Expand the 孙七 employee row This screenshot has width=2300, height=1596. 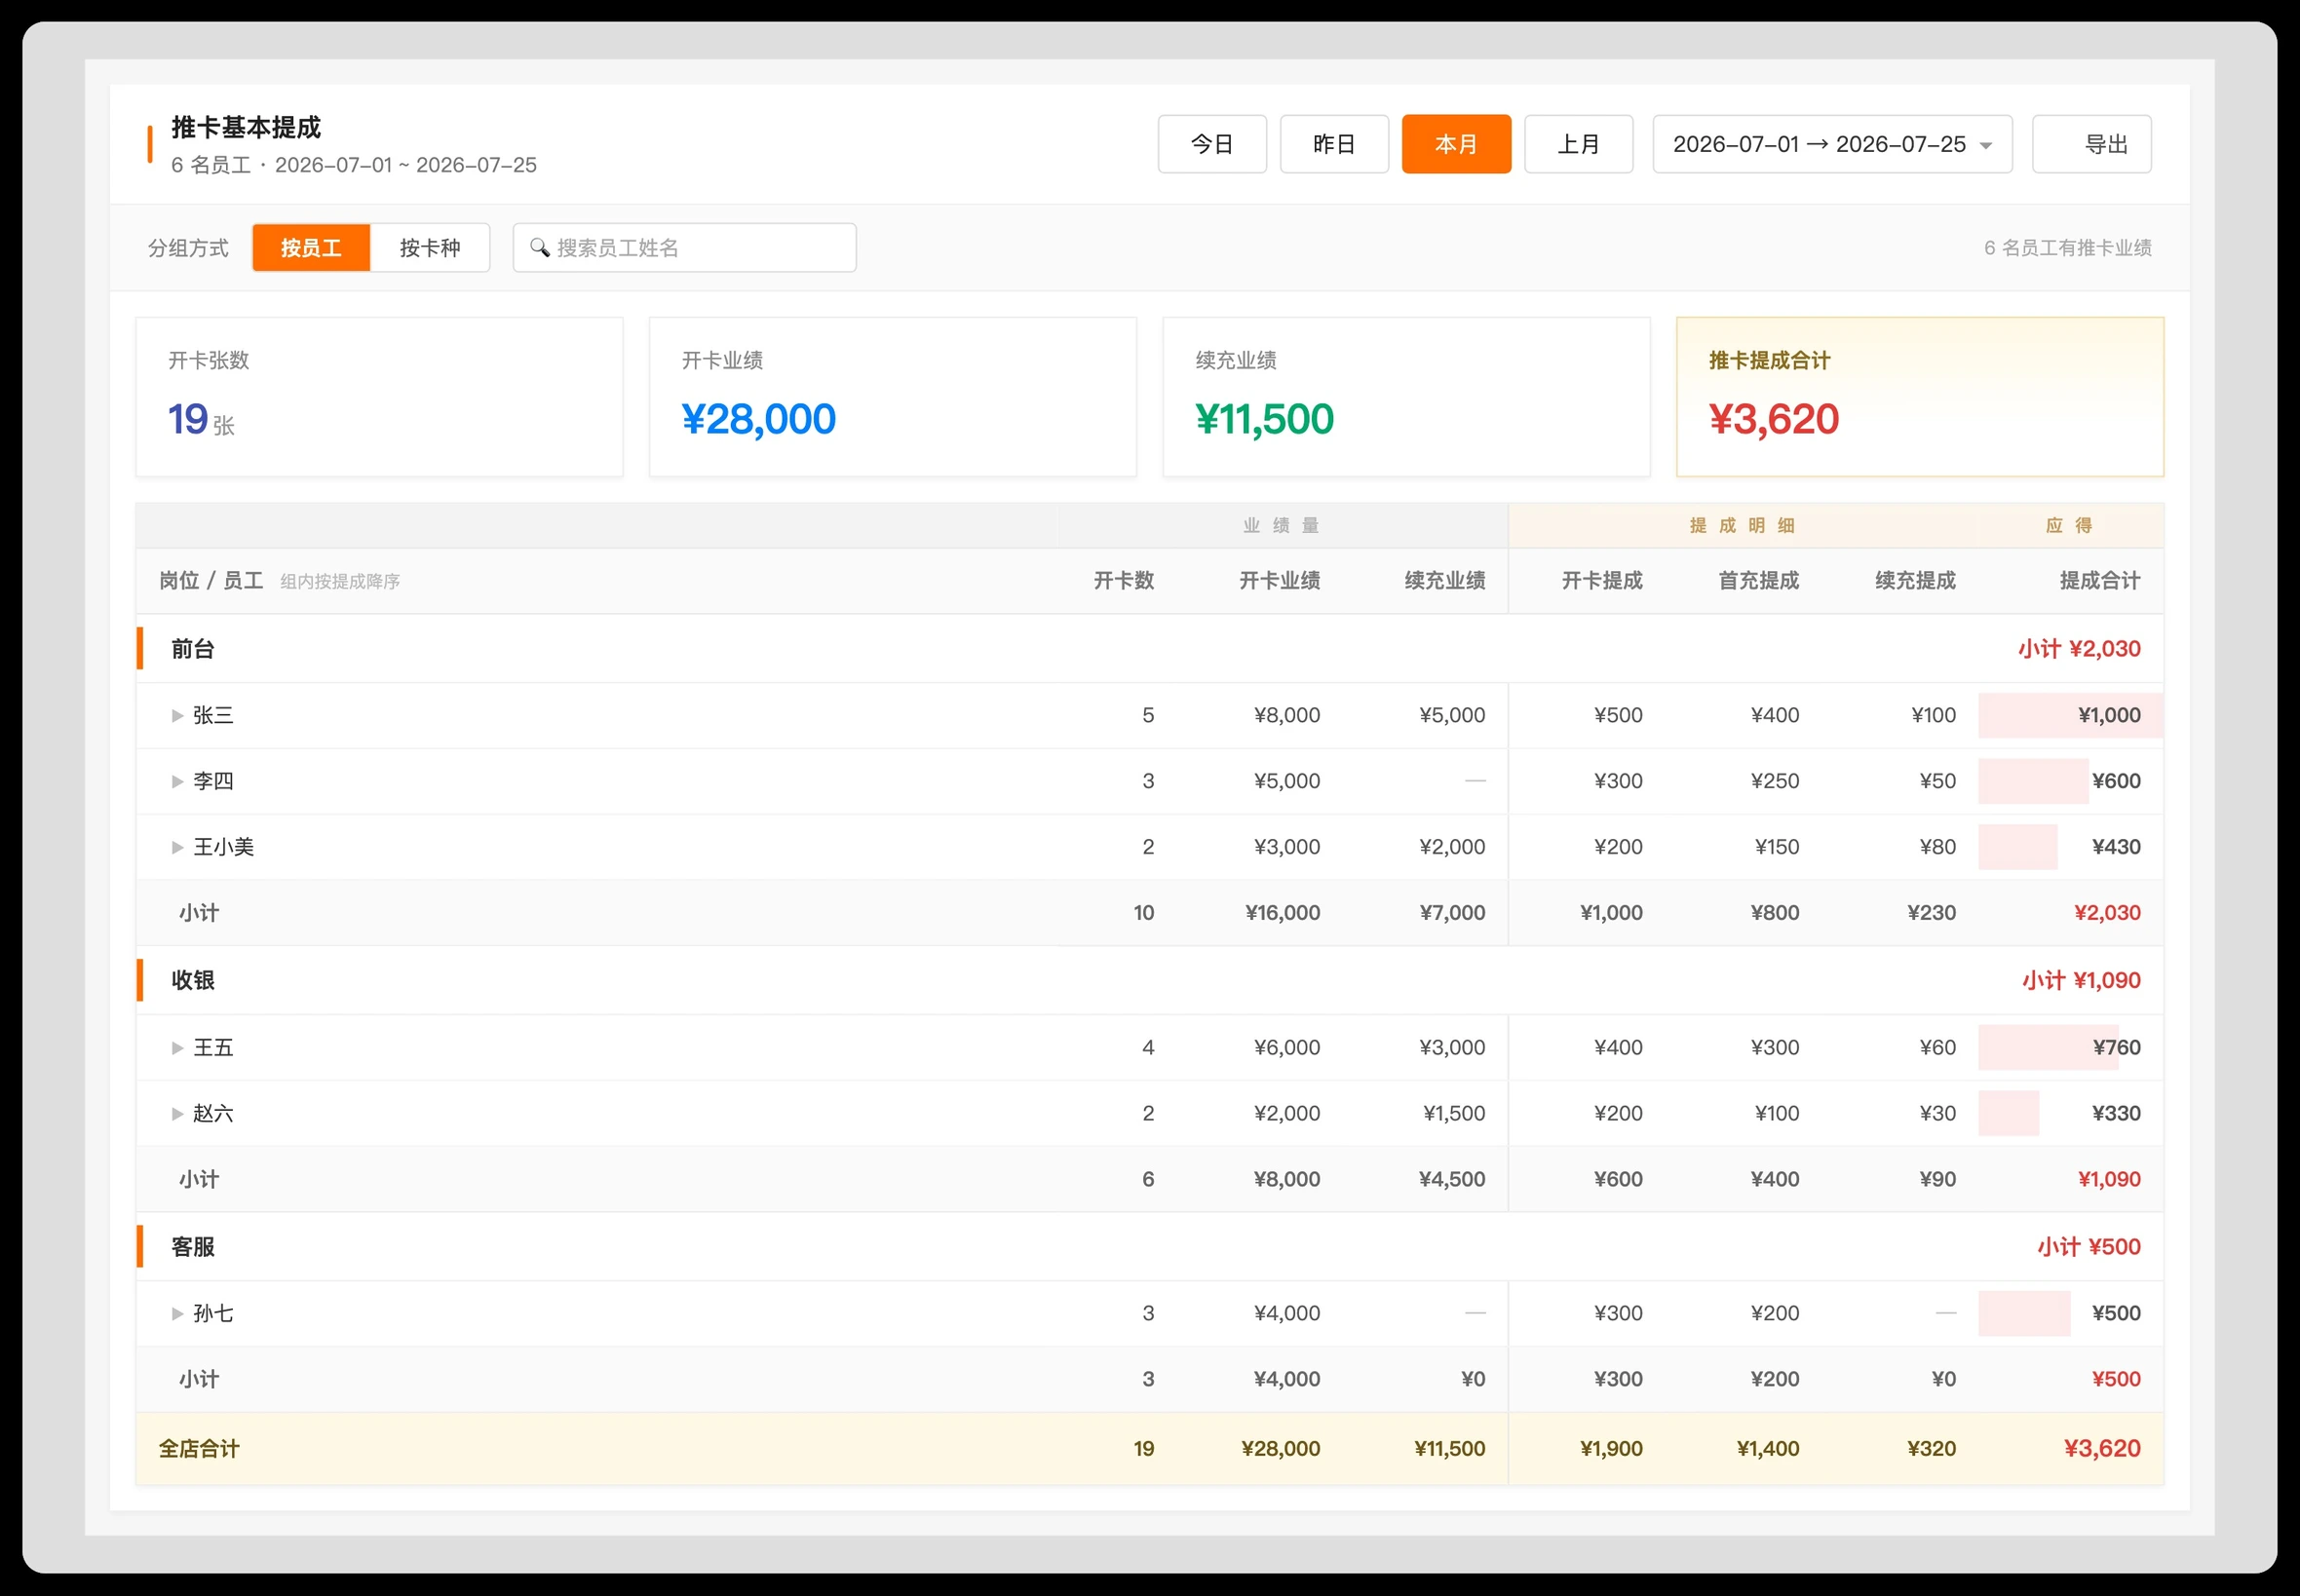point(177,1313)
